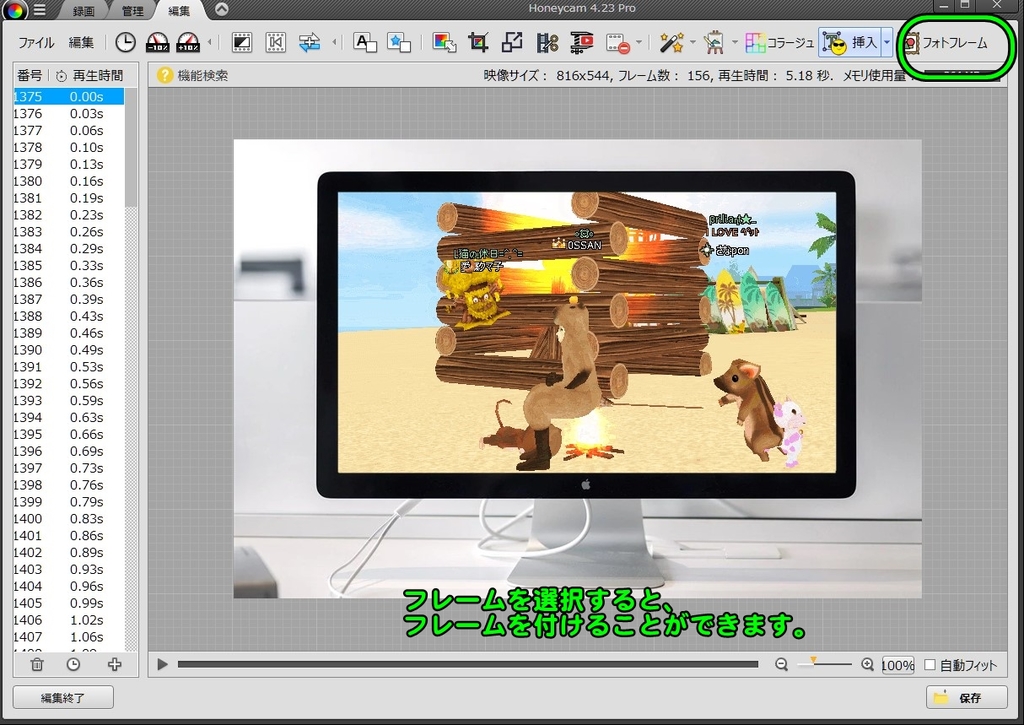Select frame 1395 at 0.66s
Screen dimensions: 1024x725
(x=68, y=434)
